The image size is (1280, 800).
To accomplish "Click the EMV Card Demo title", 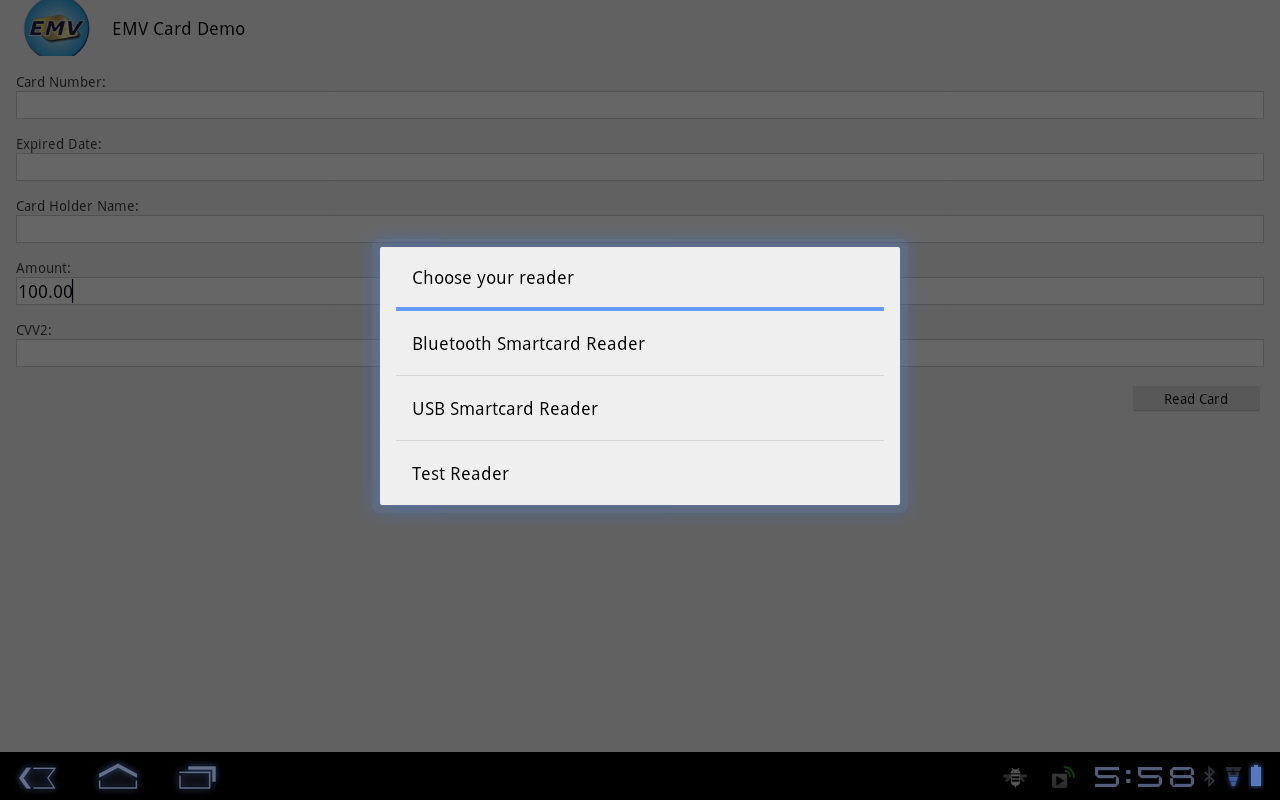I will click(178, 29).
